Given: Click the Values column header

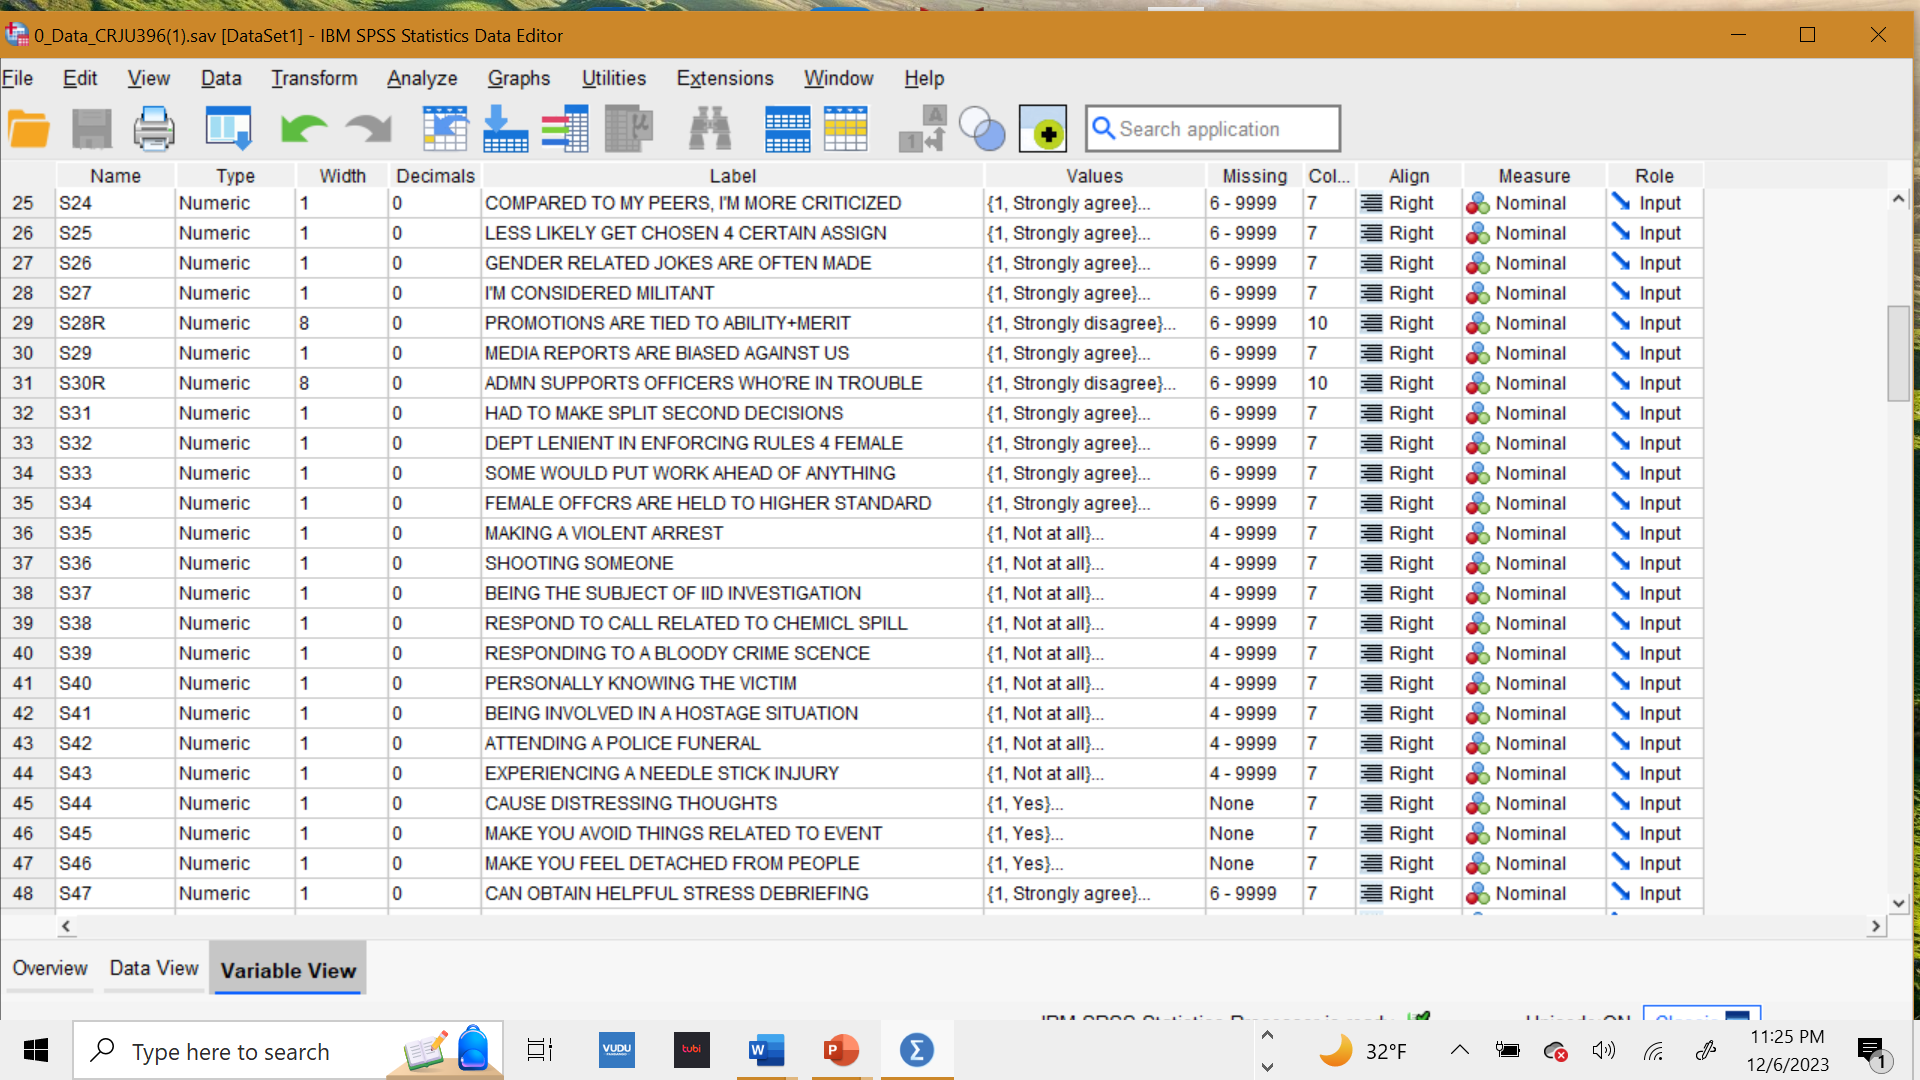Looking at the screenshot, I should point(1095,176).
